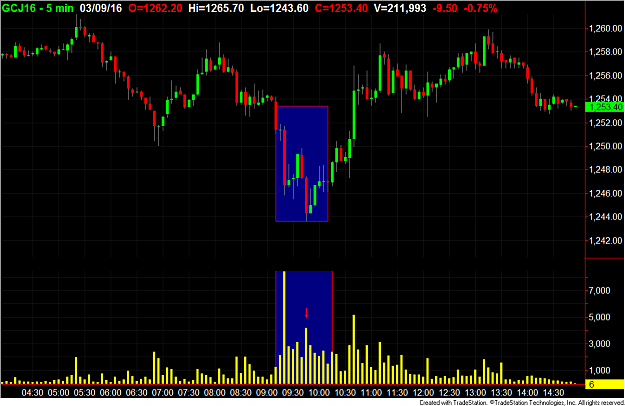Click the V=211,993 volume readout
Viewport: 625px width, 406px height.
(x=400, y=8)
